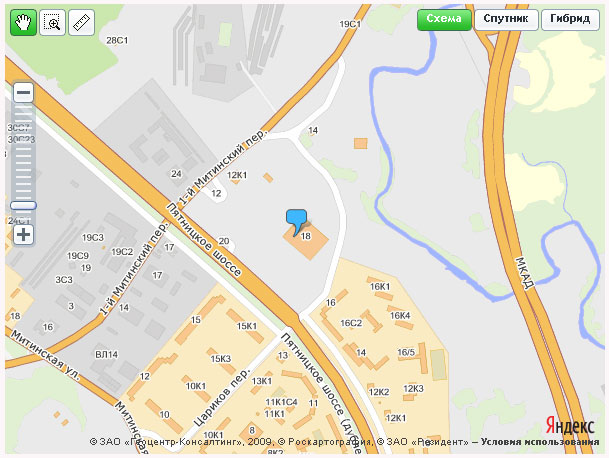This screenshot has height=458, width=609.
Task: Switch to Гибрид hybrid view
Action: (x=570, y=19)
